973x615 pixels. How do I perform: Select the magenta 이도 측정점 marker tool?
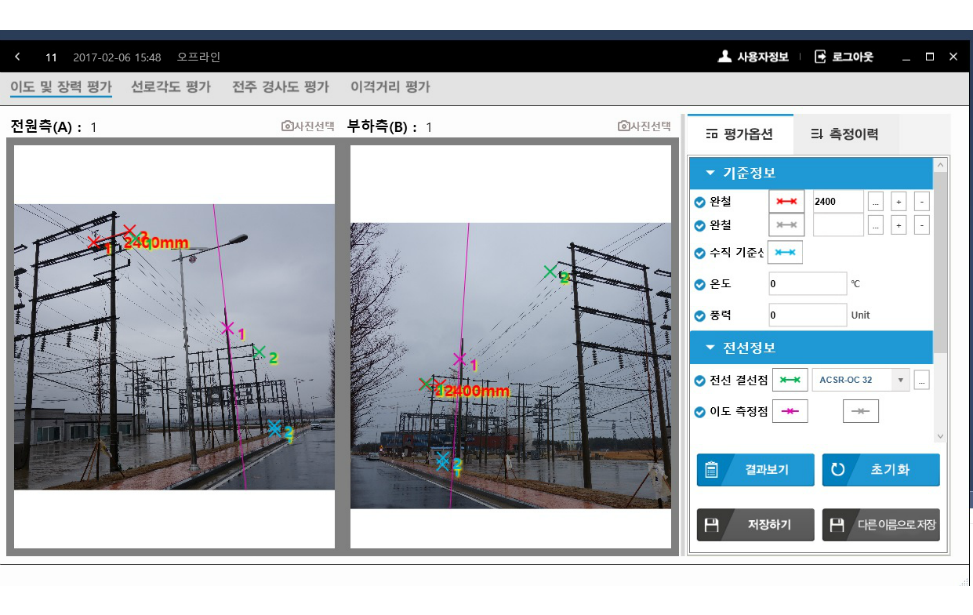(x=790, y=411)
